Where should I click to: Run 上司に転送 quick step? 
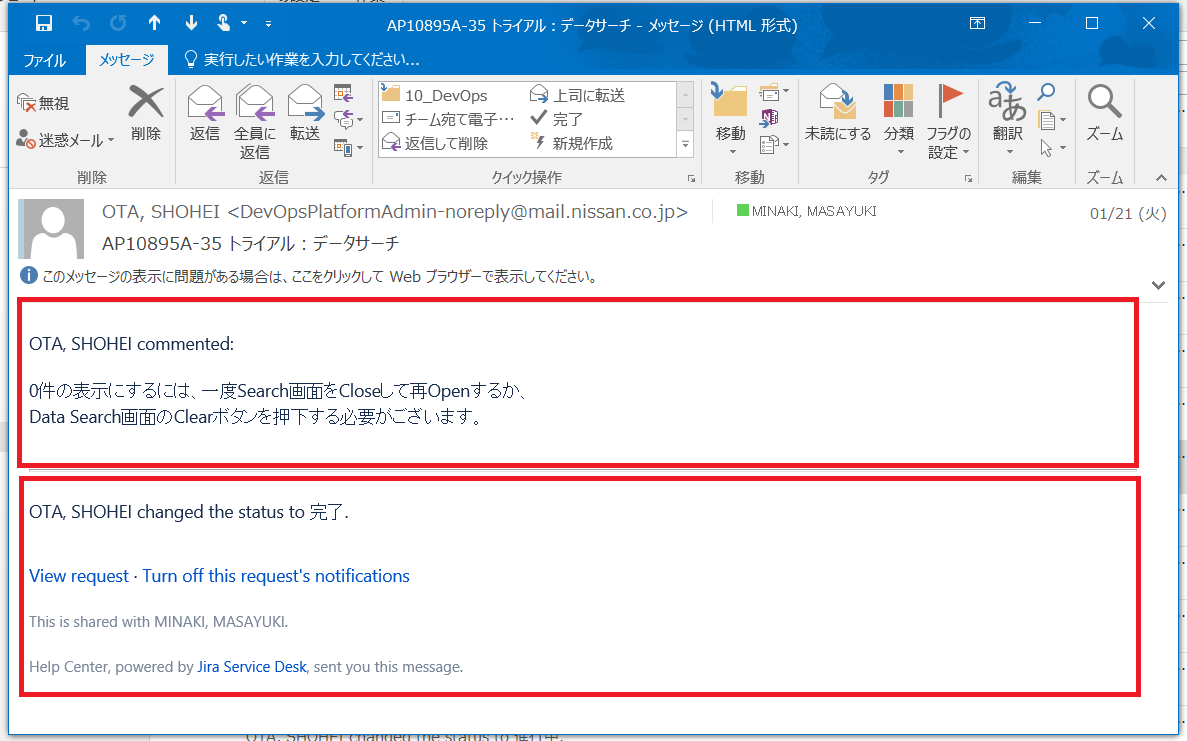[x=578, y=95]
